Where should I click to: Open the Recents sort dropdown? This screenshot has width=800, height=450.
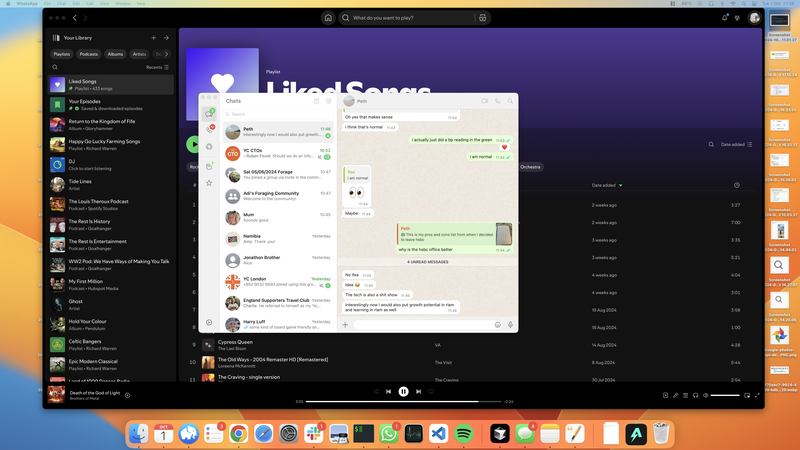[157, 67]
